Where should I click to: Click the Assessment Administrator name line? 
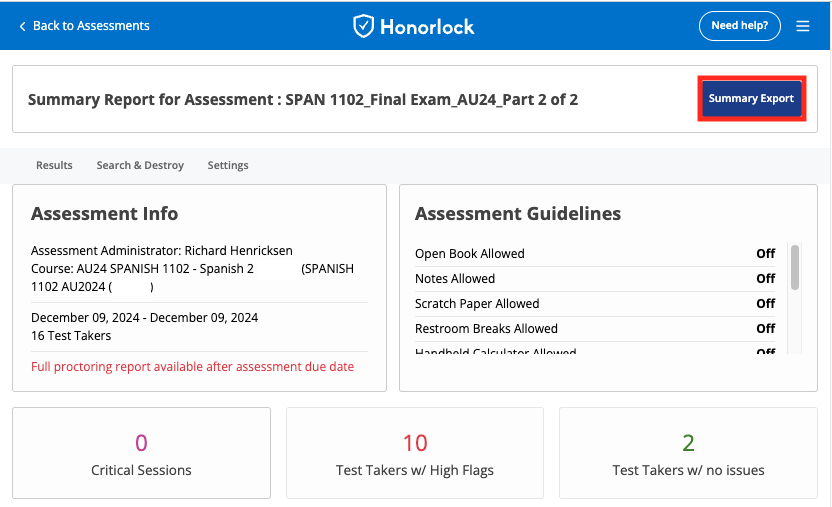click(x=162, y=250)
